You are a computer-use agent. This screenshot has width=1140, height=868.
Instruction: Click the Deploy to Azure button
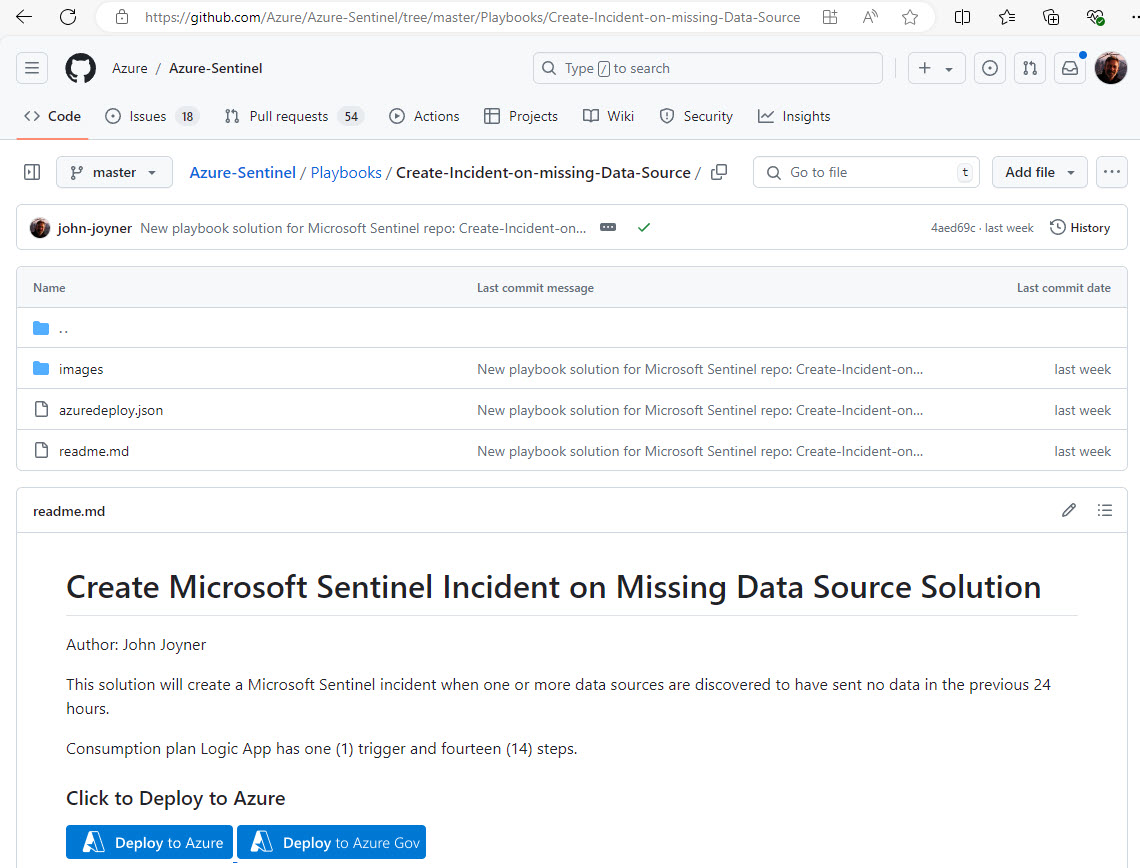[x=150, y=842]
